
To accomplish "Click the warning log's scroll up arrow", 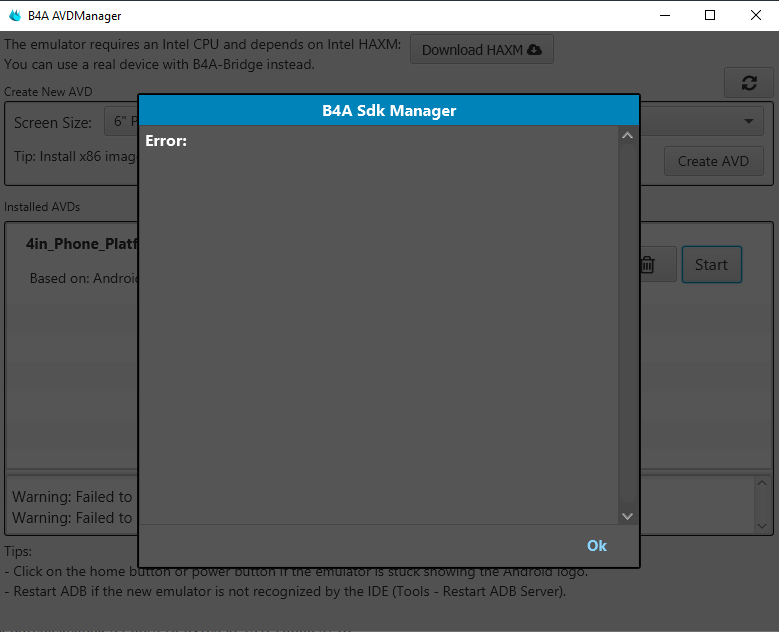I will click(x=762, y=482).
